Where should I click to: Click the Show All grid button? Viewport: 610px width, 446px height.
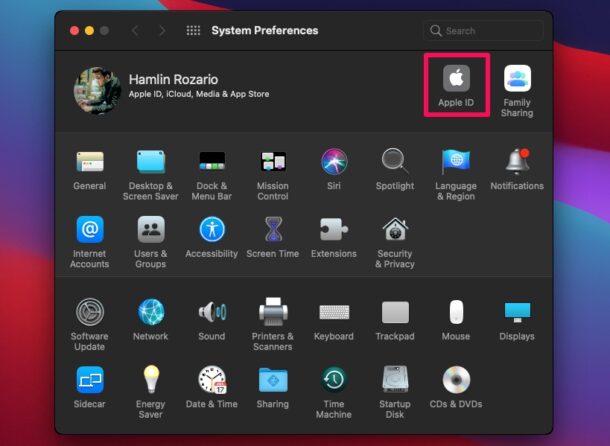[193, 31]
